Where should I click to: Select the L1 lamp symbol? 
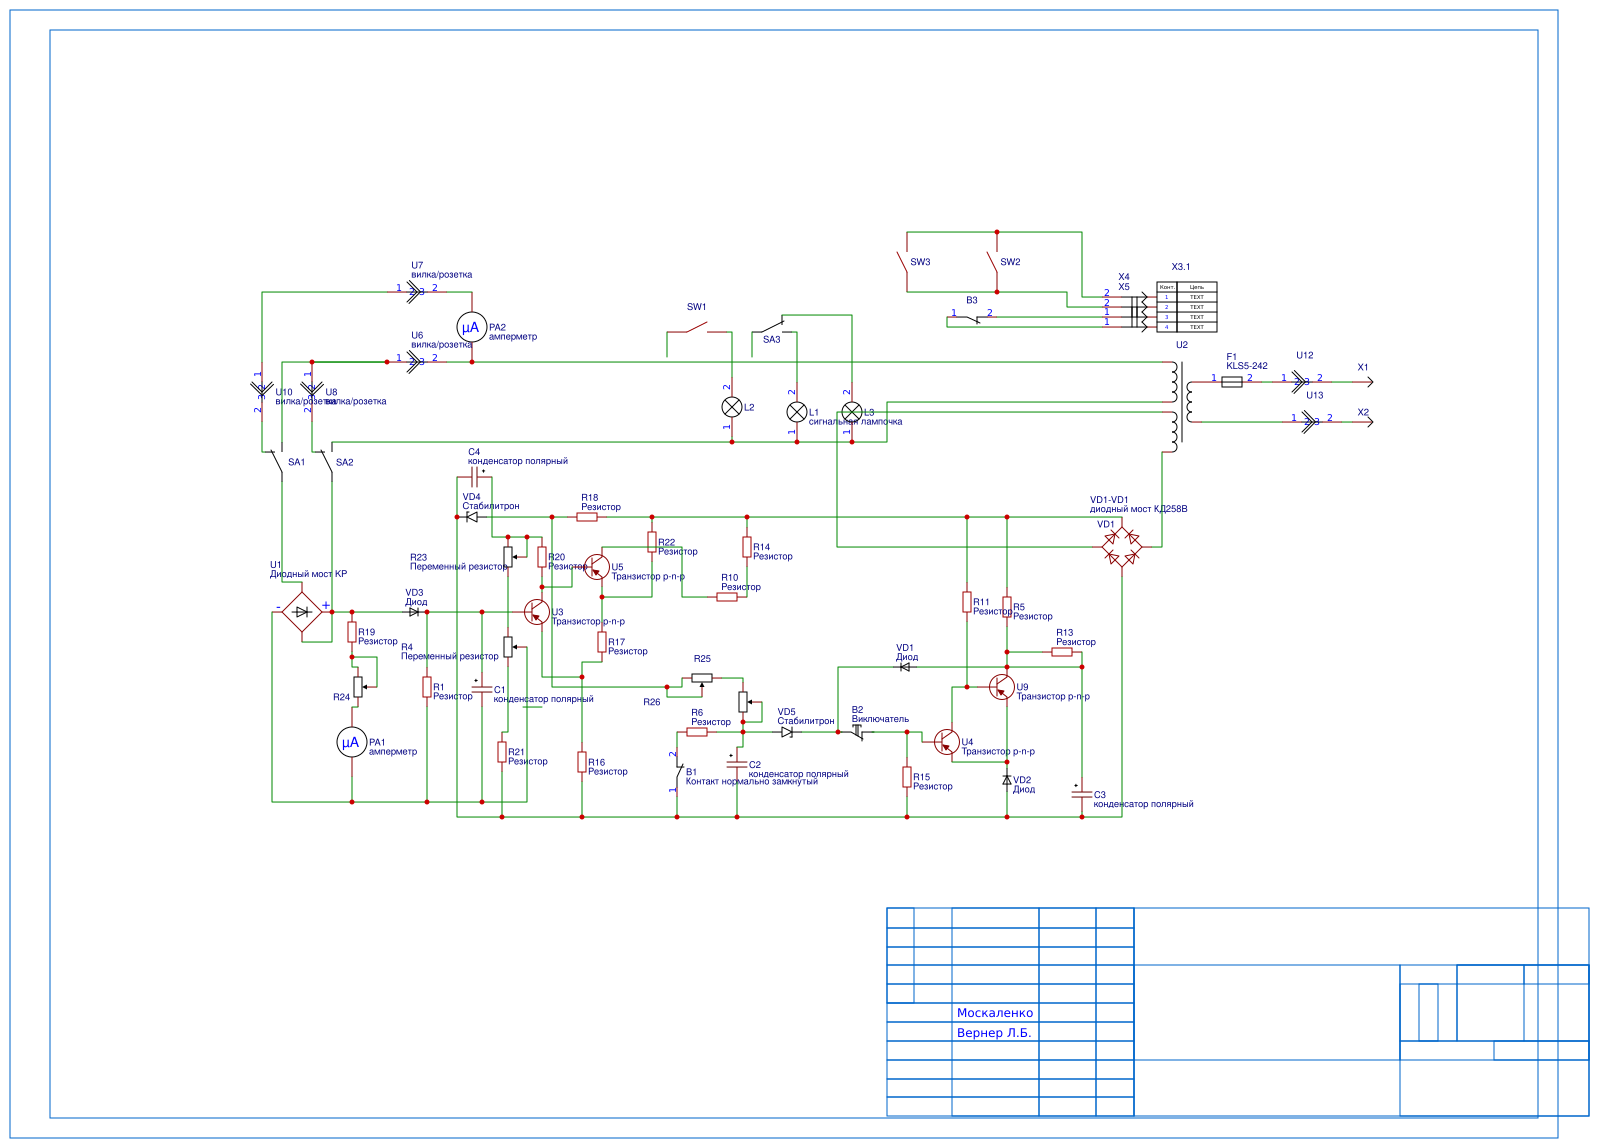pyautogui.click(x=797, y=412)
